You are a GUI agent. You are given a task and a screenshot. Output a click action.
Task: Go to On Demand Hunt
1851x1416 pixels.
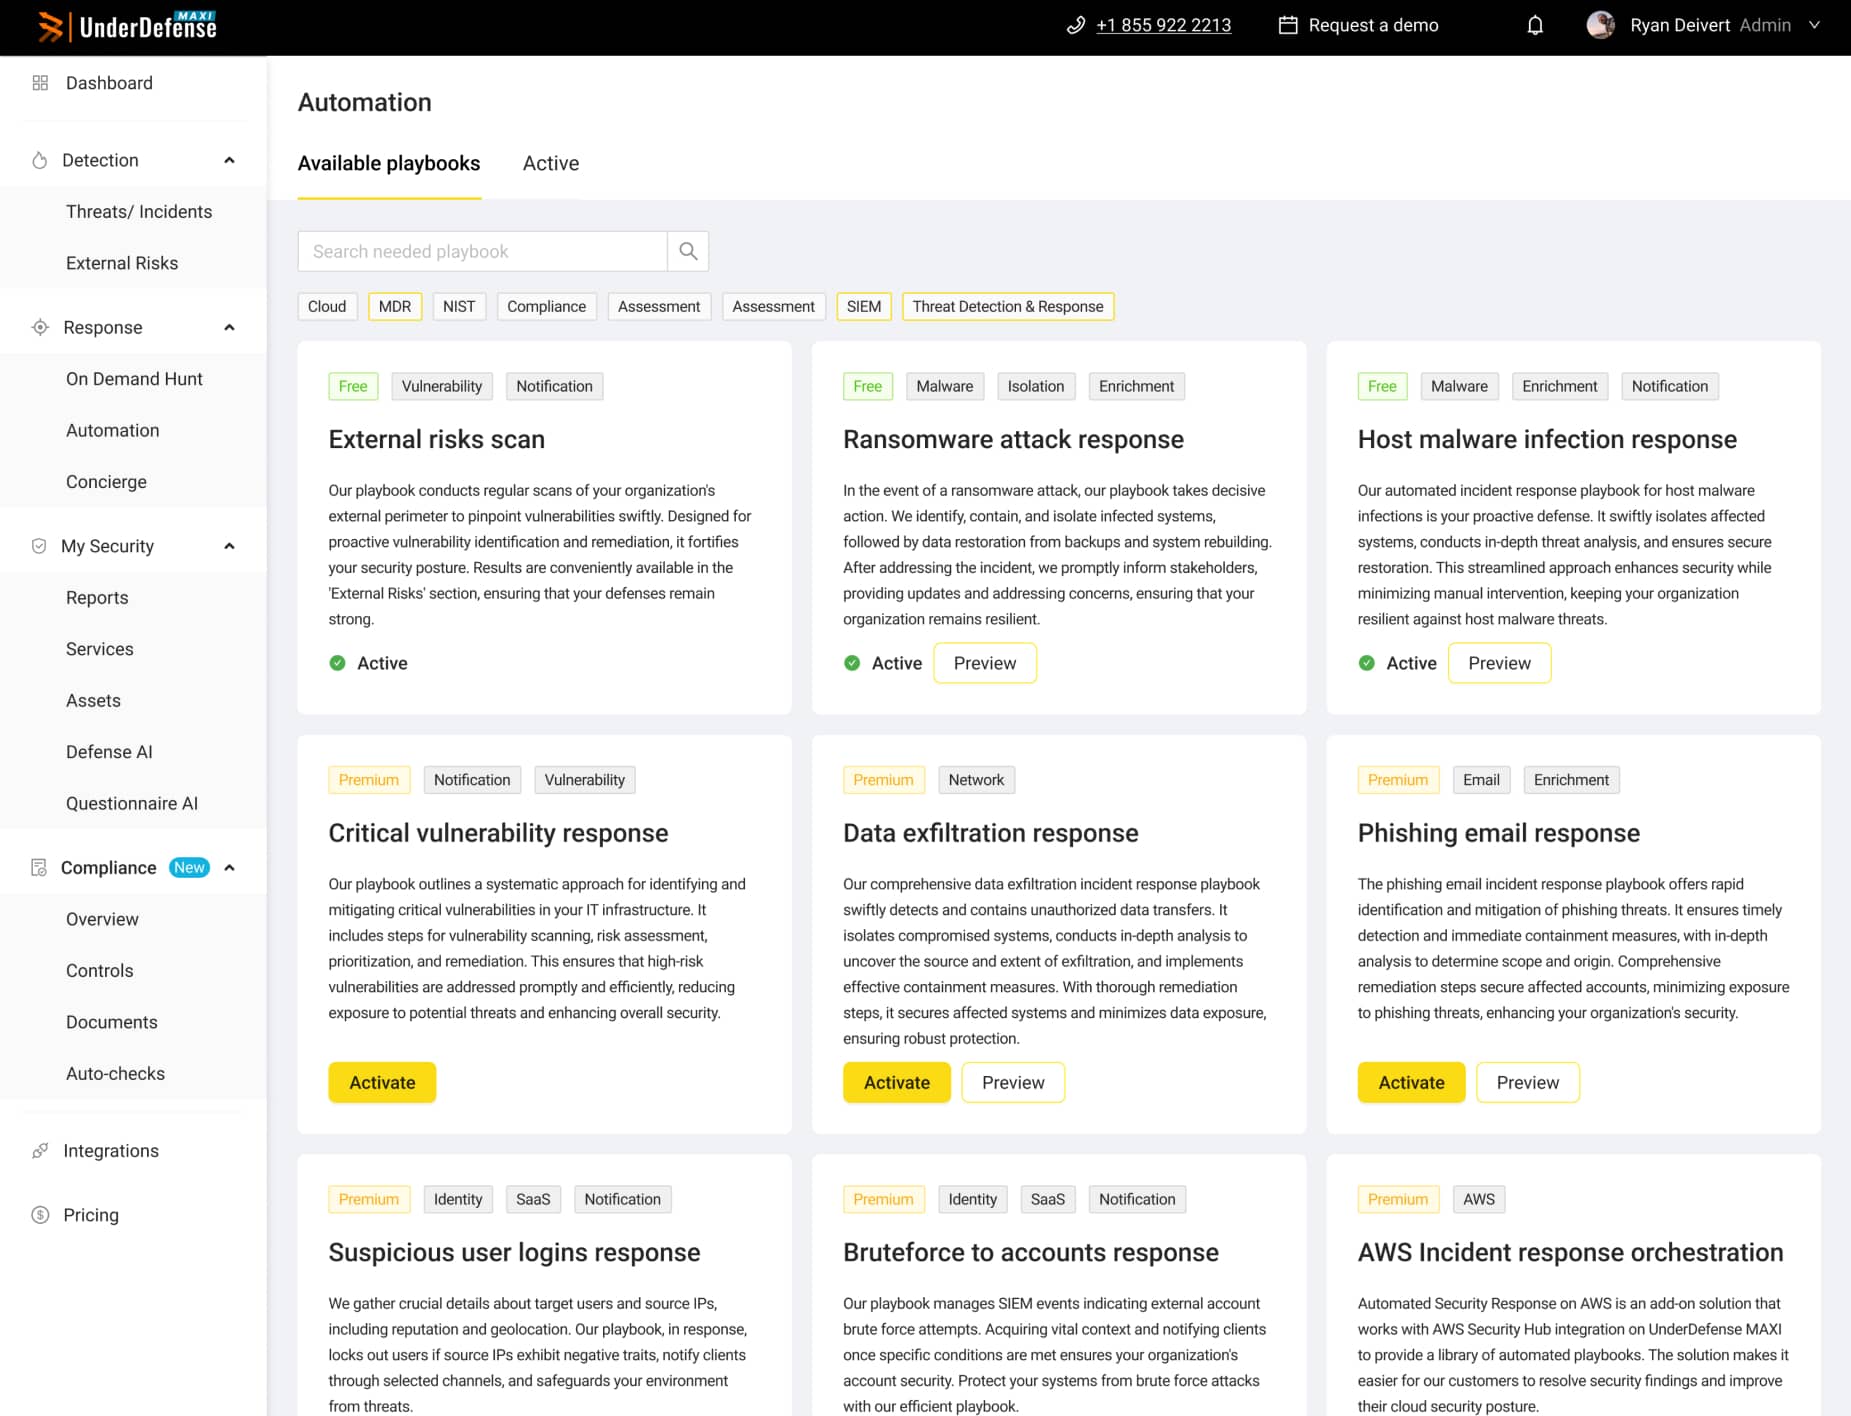134,379
